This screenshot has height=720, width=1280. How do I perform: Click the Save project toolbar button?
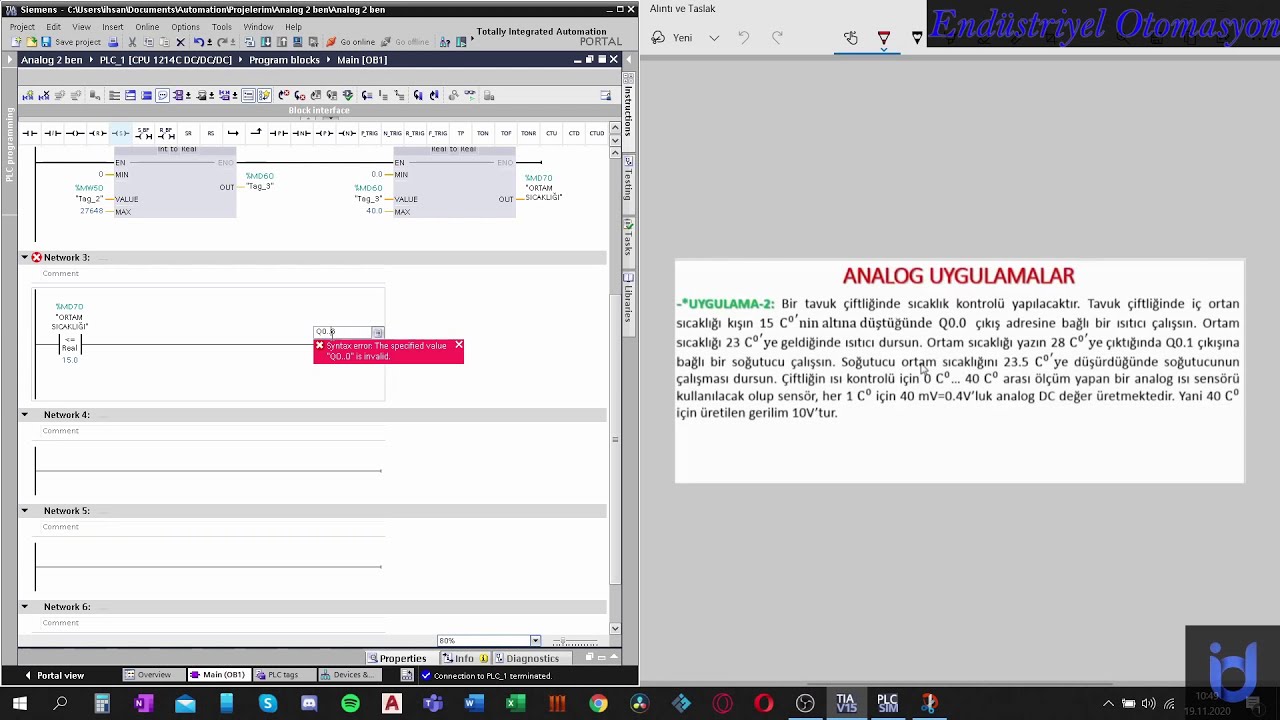(71, 42)
